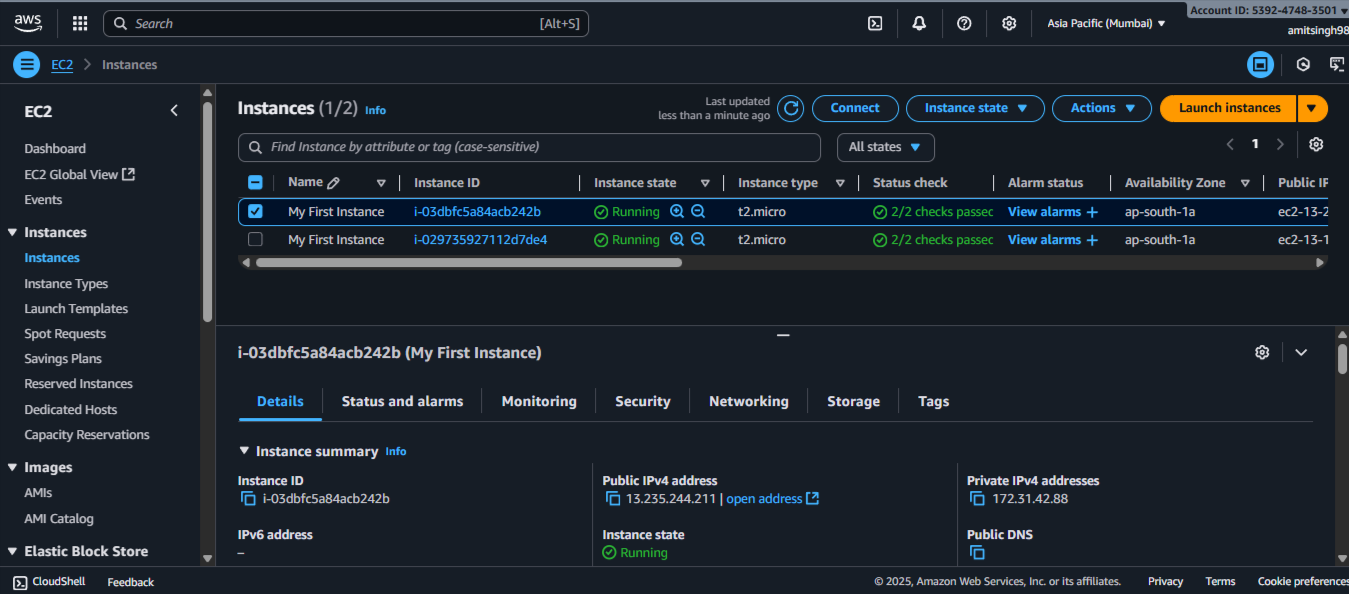
Task: Open Cookie preferences in footer
Action: (x=1303, y=581)
